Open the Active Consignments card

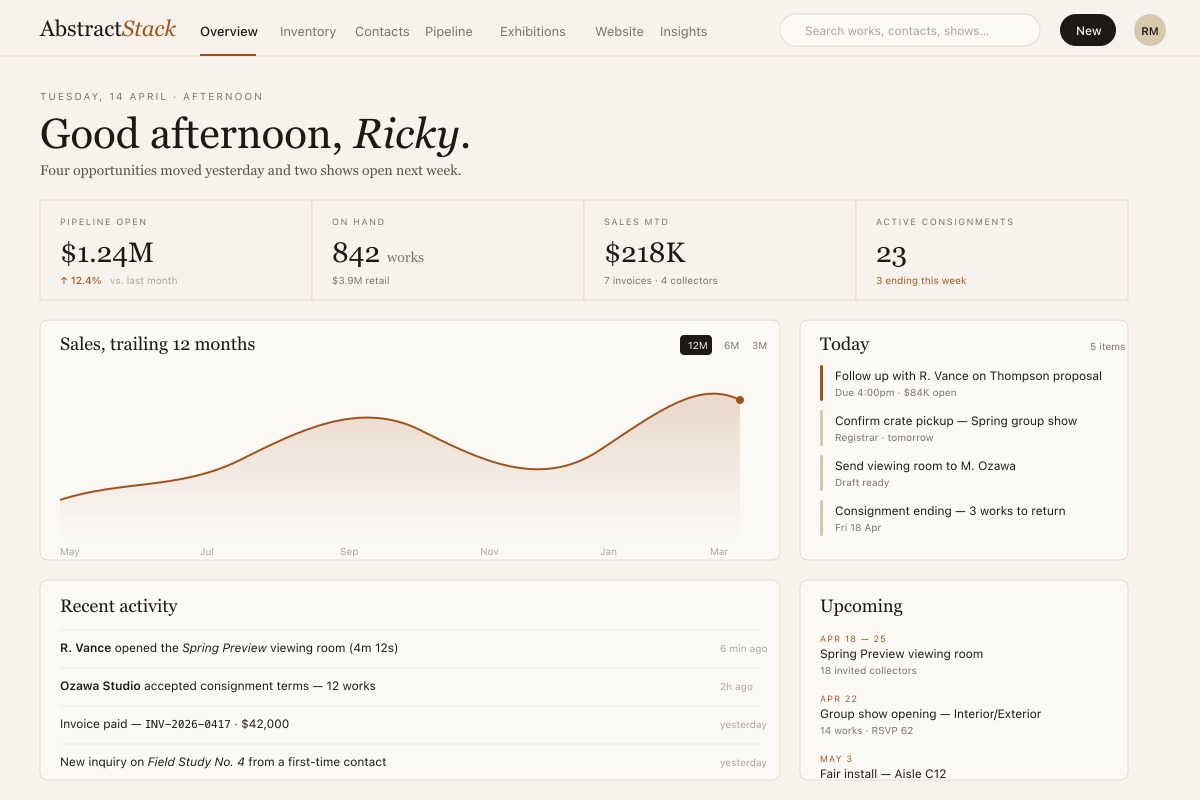point(992,250)
